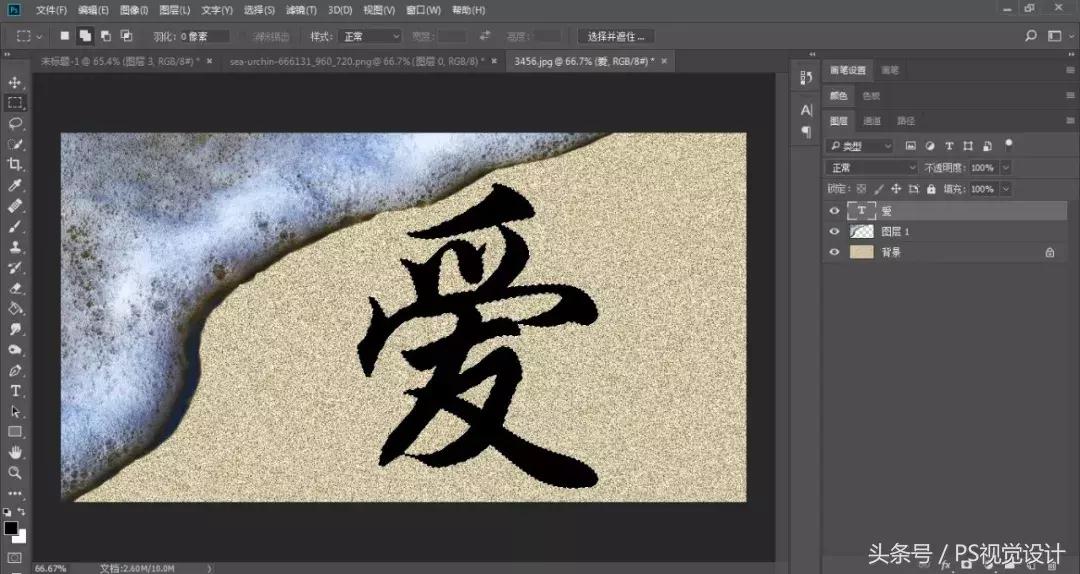Viewport: 1080px width, 574px height.
Task: Select the Horizontal Type tool
Action: point(15,391)
